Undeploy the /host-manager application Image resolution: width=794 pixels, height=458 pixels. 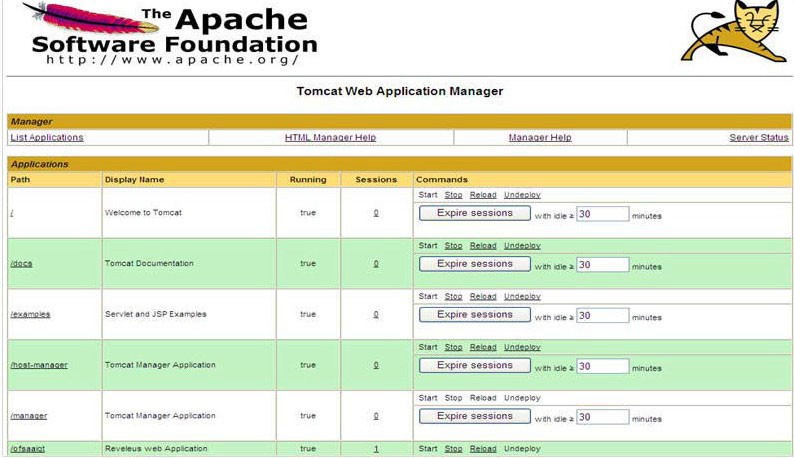tap(522, 347)
